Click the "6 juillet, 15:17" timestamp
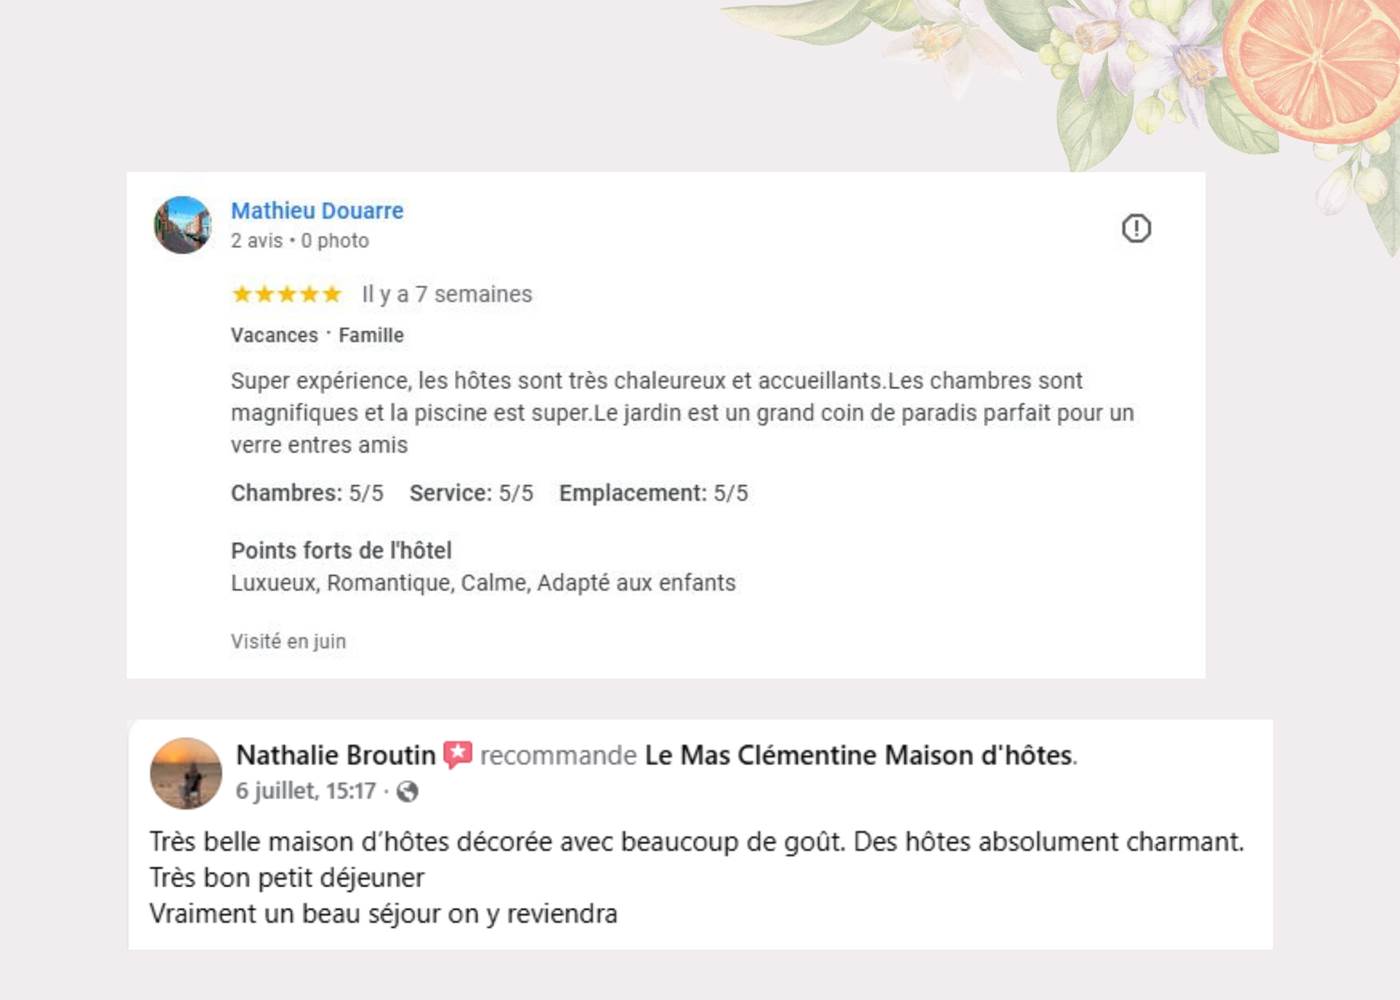The width and height of the screenshot is (1400, 1000). tap(305, 791)
